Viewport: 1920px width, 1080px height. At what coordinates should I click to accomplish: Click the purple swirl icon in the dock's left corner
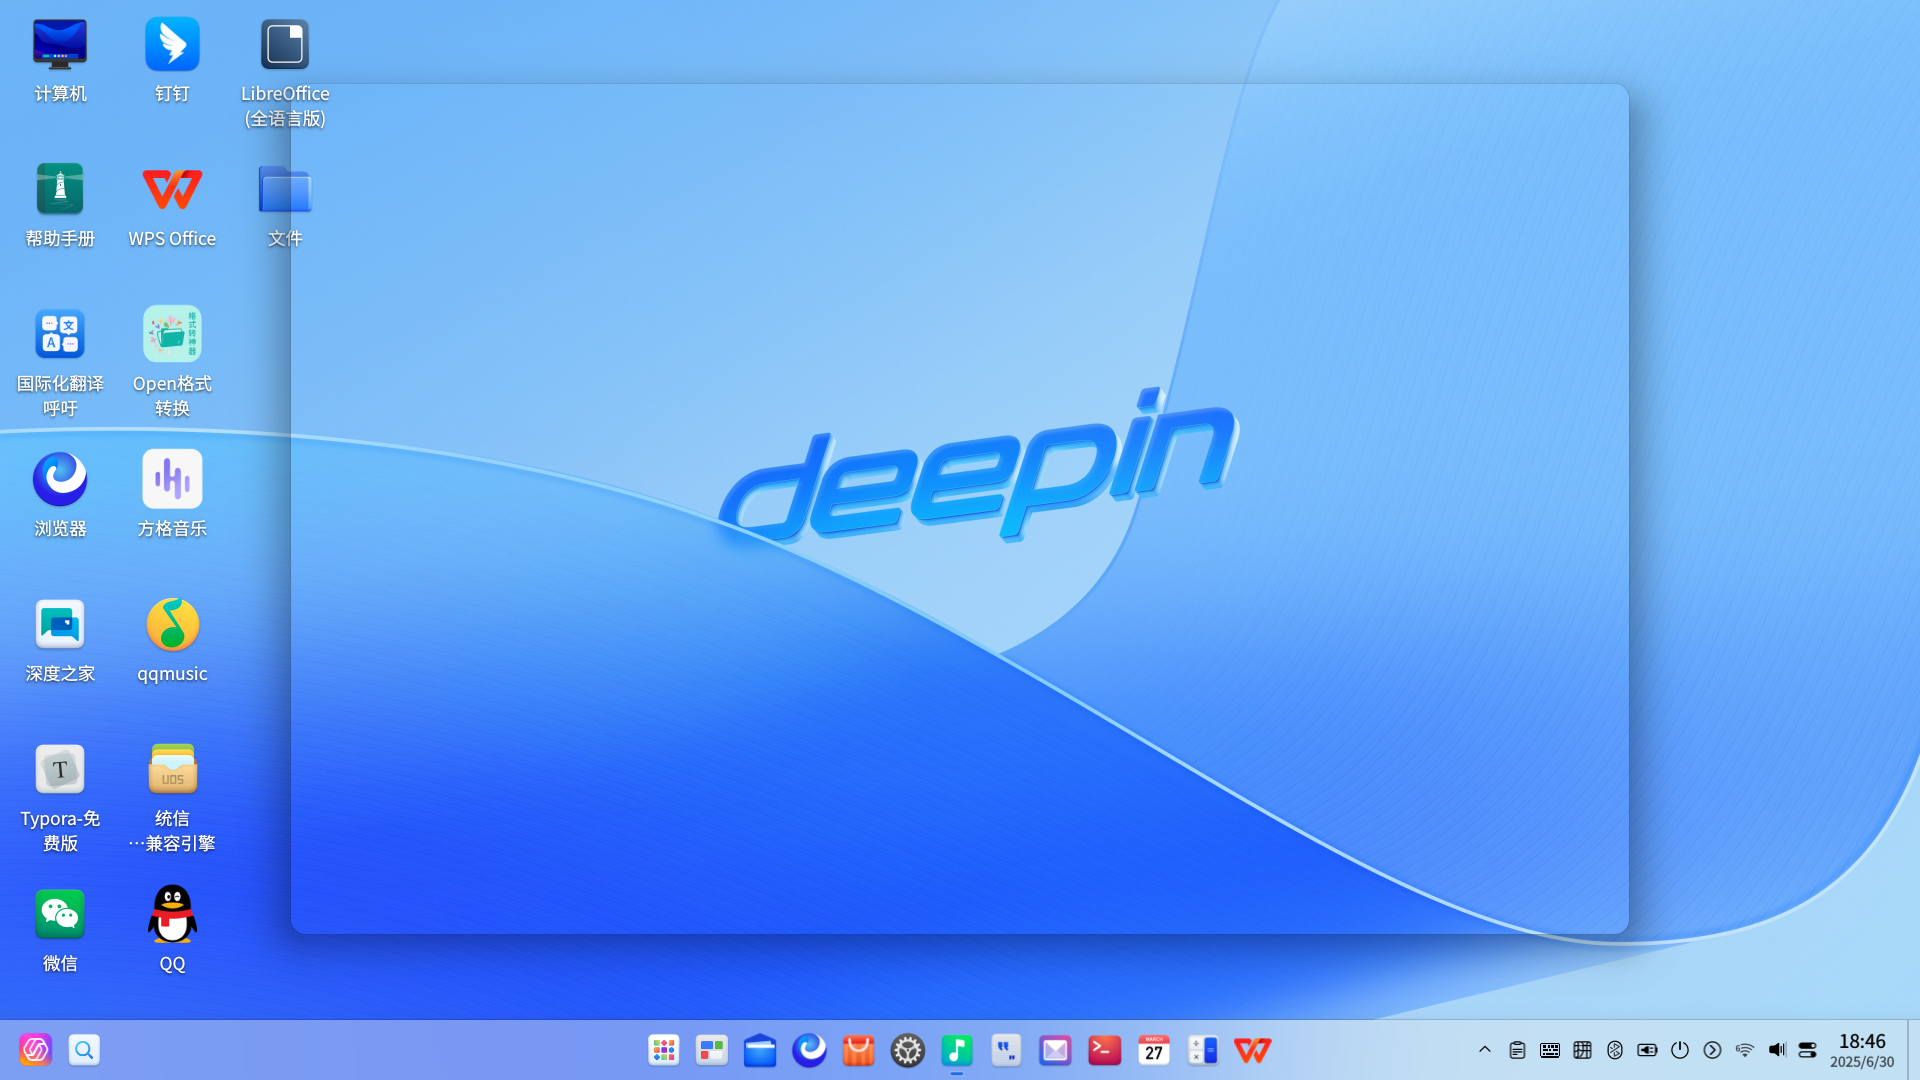tap(35, 1050)
